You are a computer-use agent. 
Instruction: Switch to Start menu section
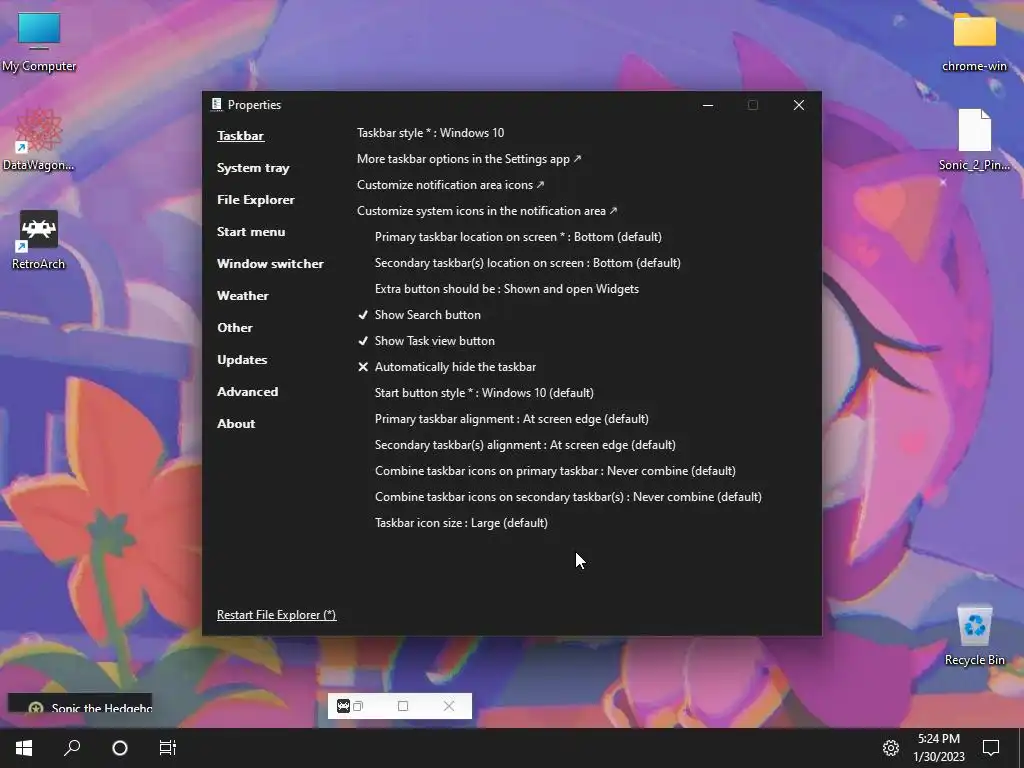251,232
